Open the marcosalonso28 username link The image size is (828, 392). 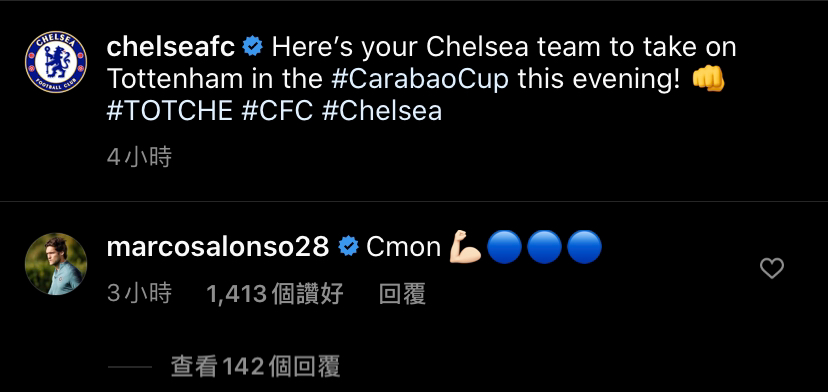pyautogui.click(x=218, y=247)
